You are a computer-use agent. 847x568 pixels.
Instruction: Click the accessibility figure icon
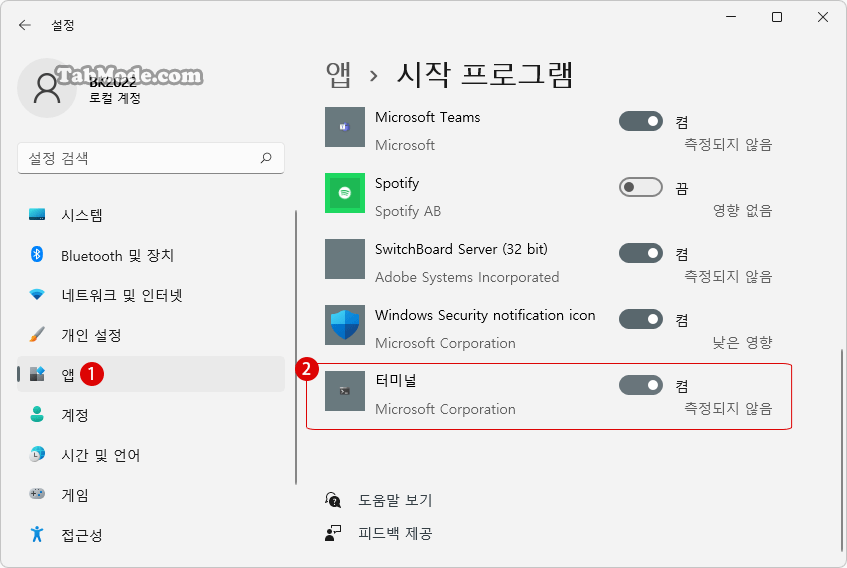click(37, 534)
